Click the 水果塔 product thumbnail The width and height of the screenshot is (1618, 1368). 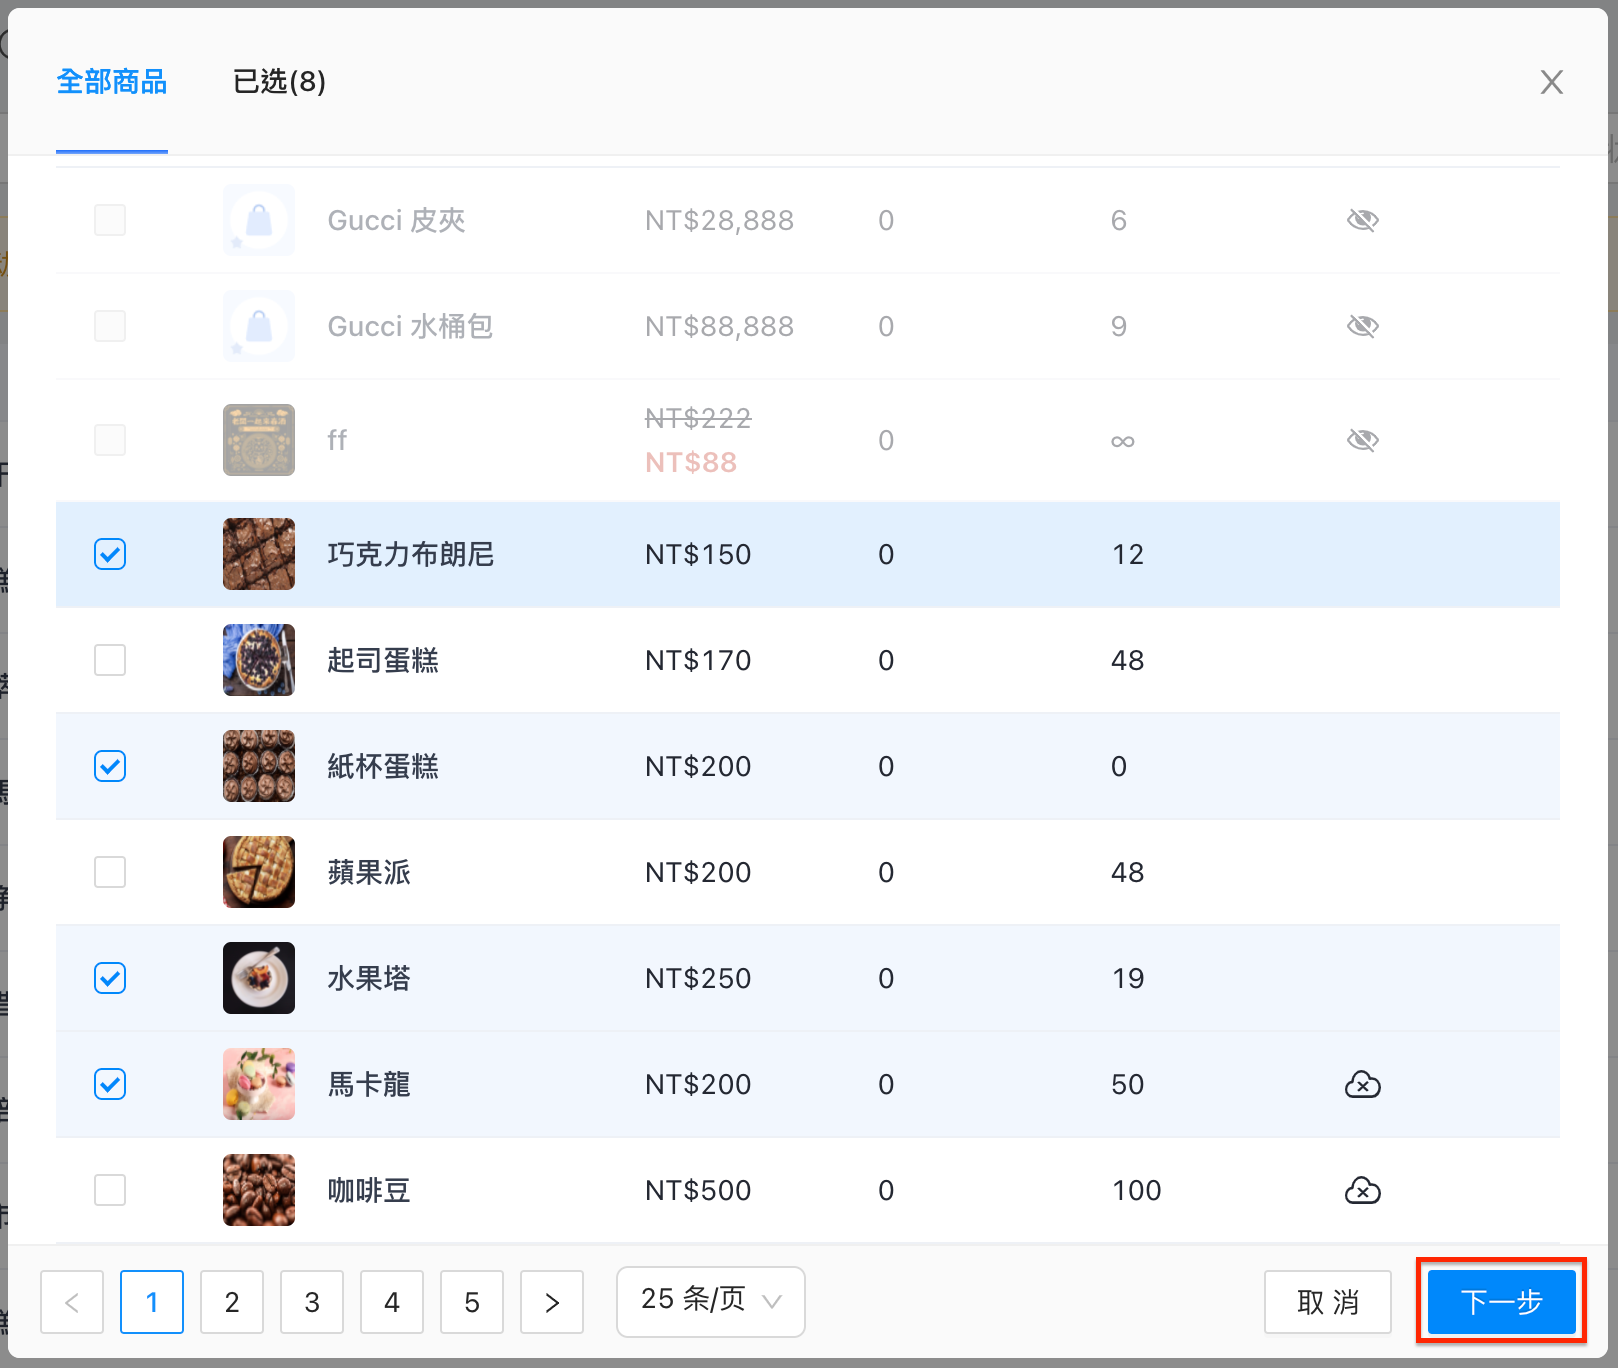(259, 978)
